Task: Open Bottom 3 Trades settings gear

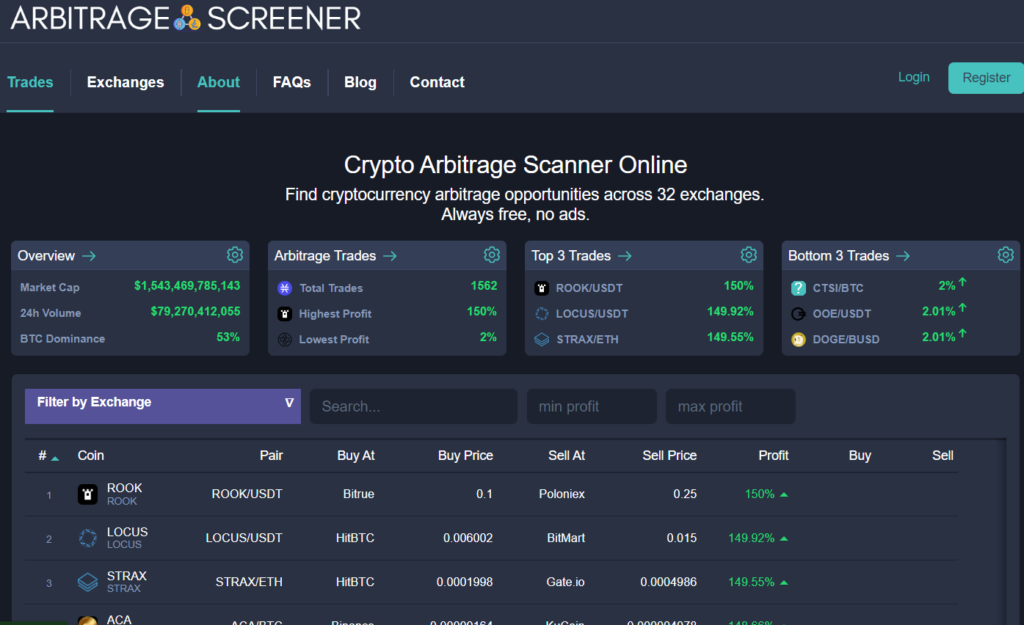Action: click(1006, 255)
